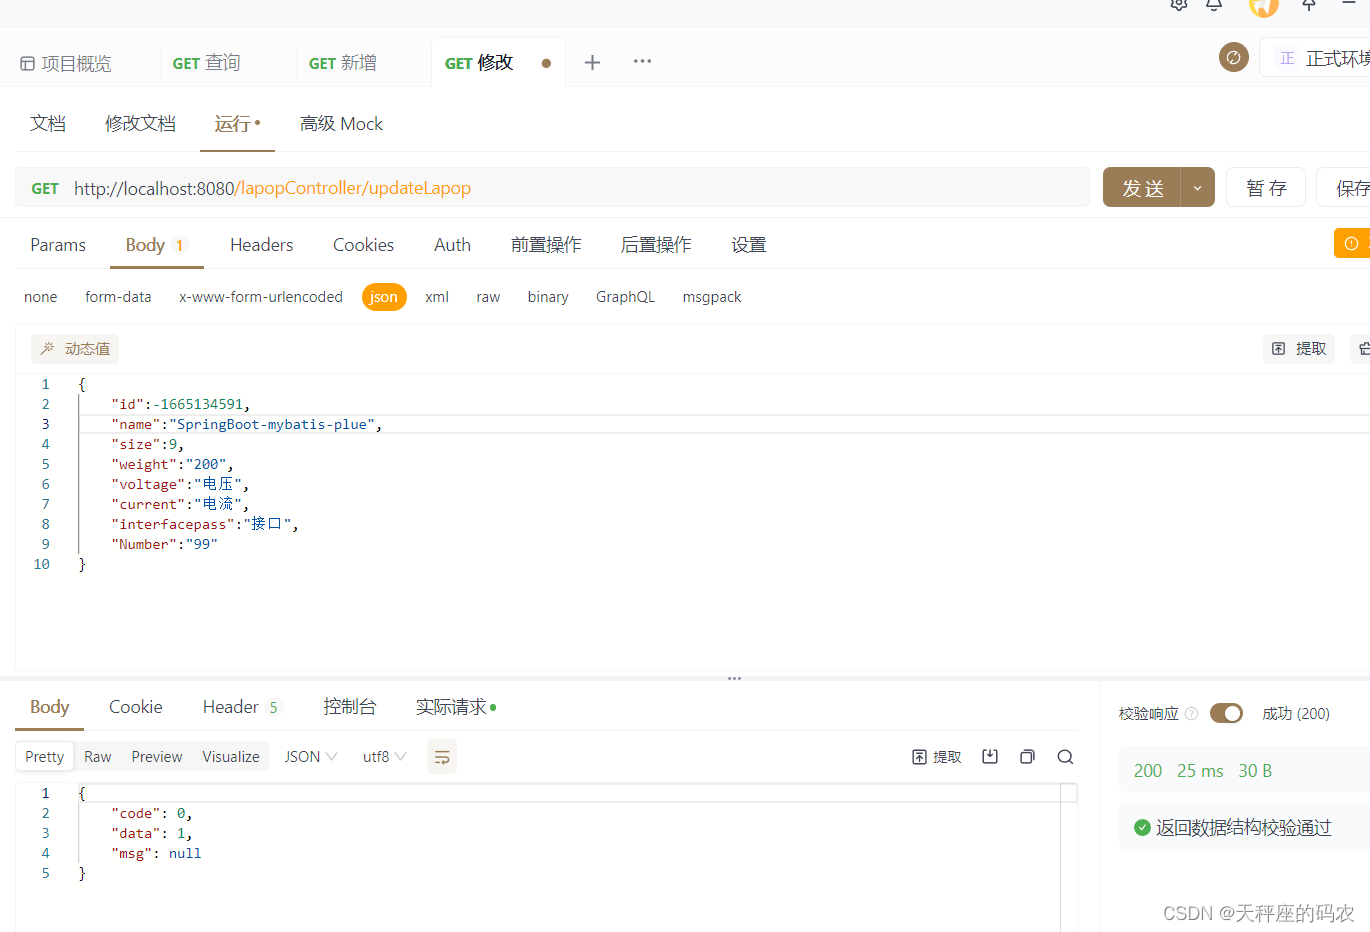Open the request Headers tab
Viewport: 1370px width, 932px height.
[x=262, y=245]
